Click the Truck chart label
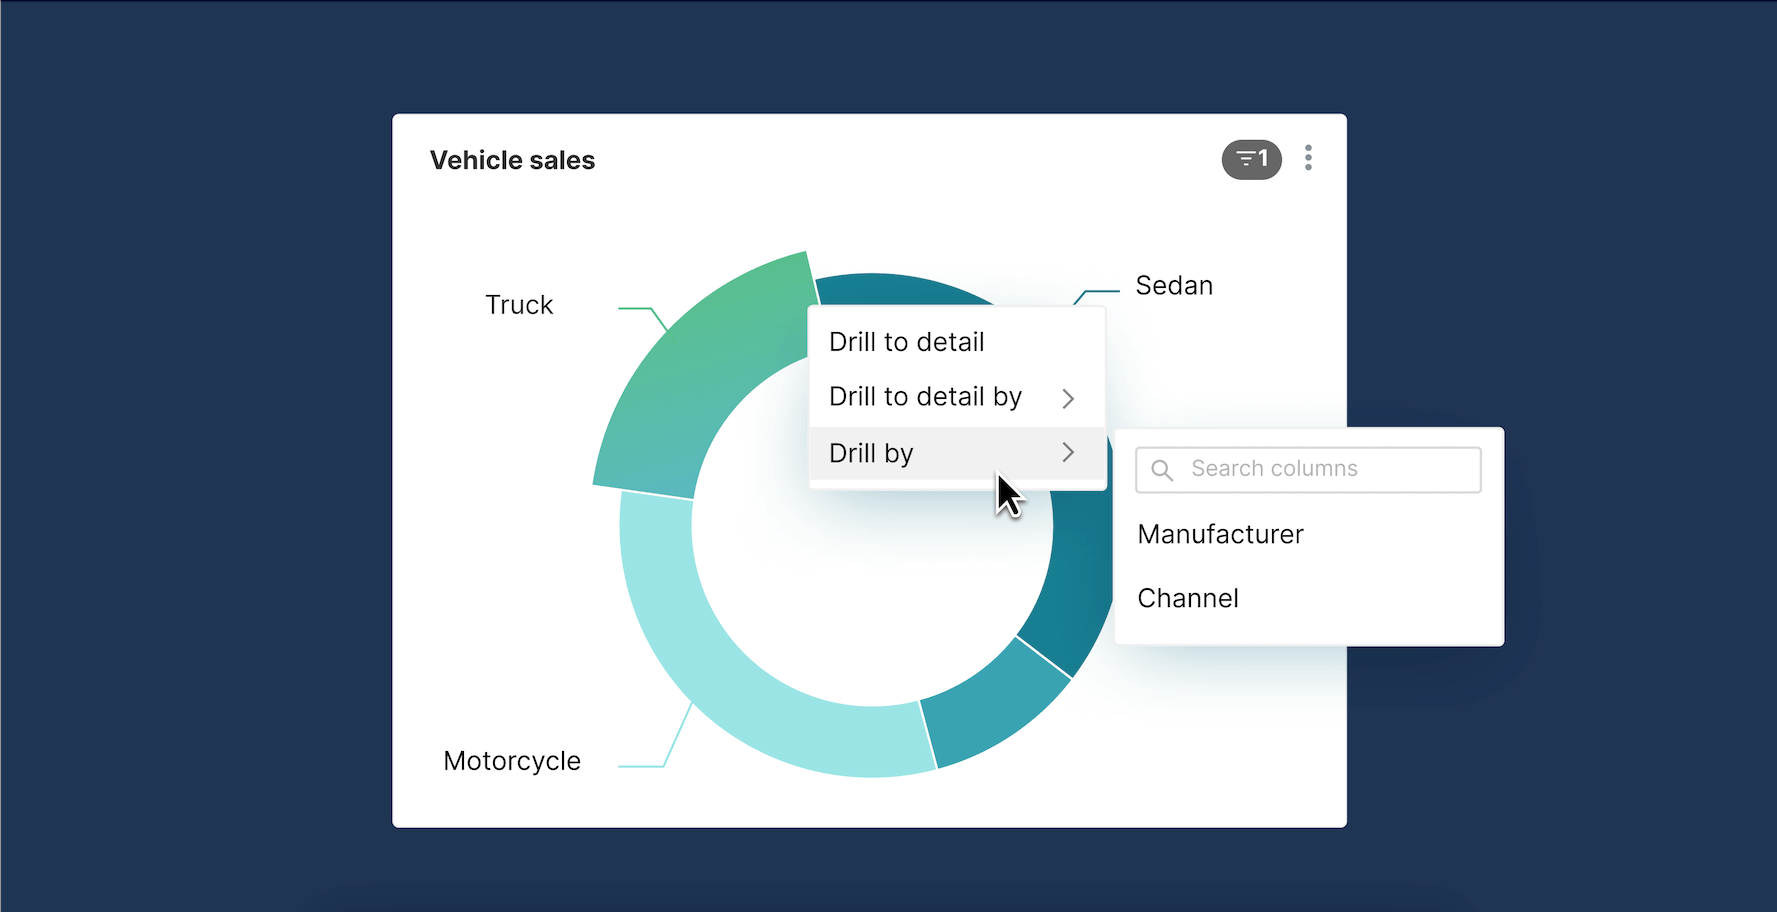Screen dimensions: 1777x912 (x=519, y=305)
